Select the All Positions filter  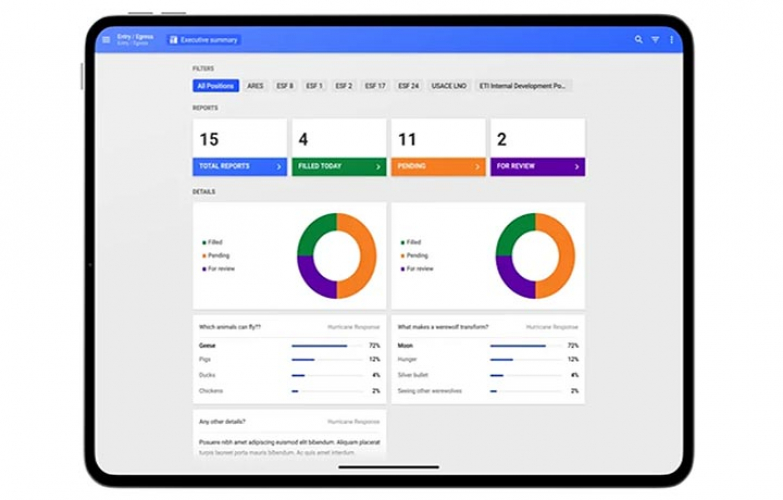click(x=216, y=86)
